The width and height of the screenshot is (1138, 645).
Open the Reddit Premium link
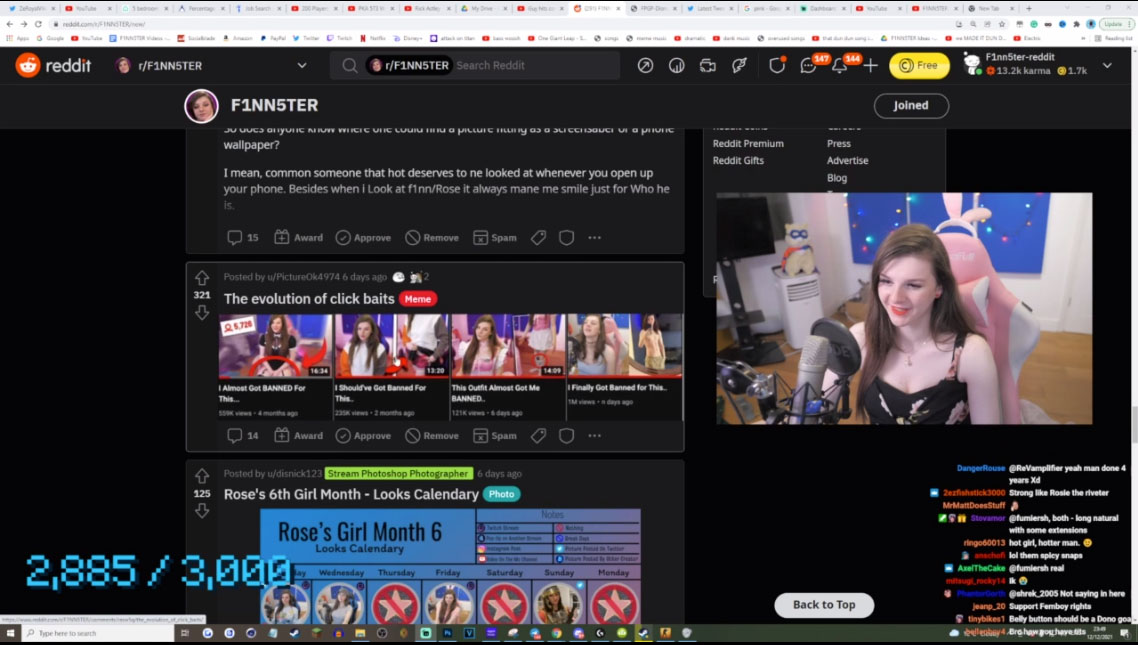[748, 144]
